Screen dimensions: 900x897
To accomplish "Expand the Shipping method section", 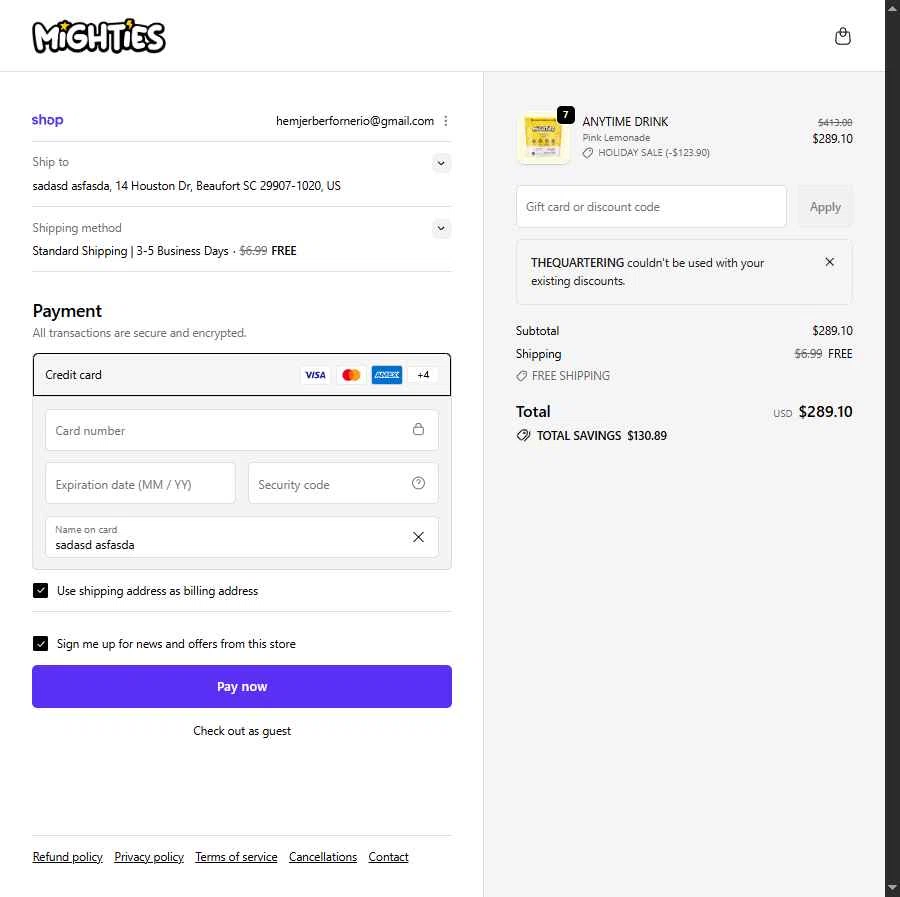I will (x=441, y=228).
